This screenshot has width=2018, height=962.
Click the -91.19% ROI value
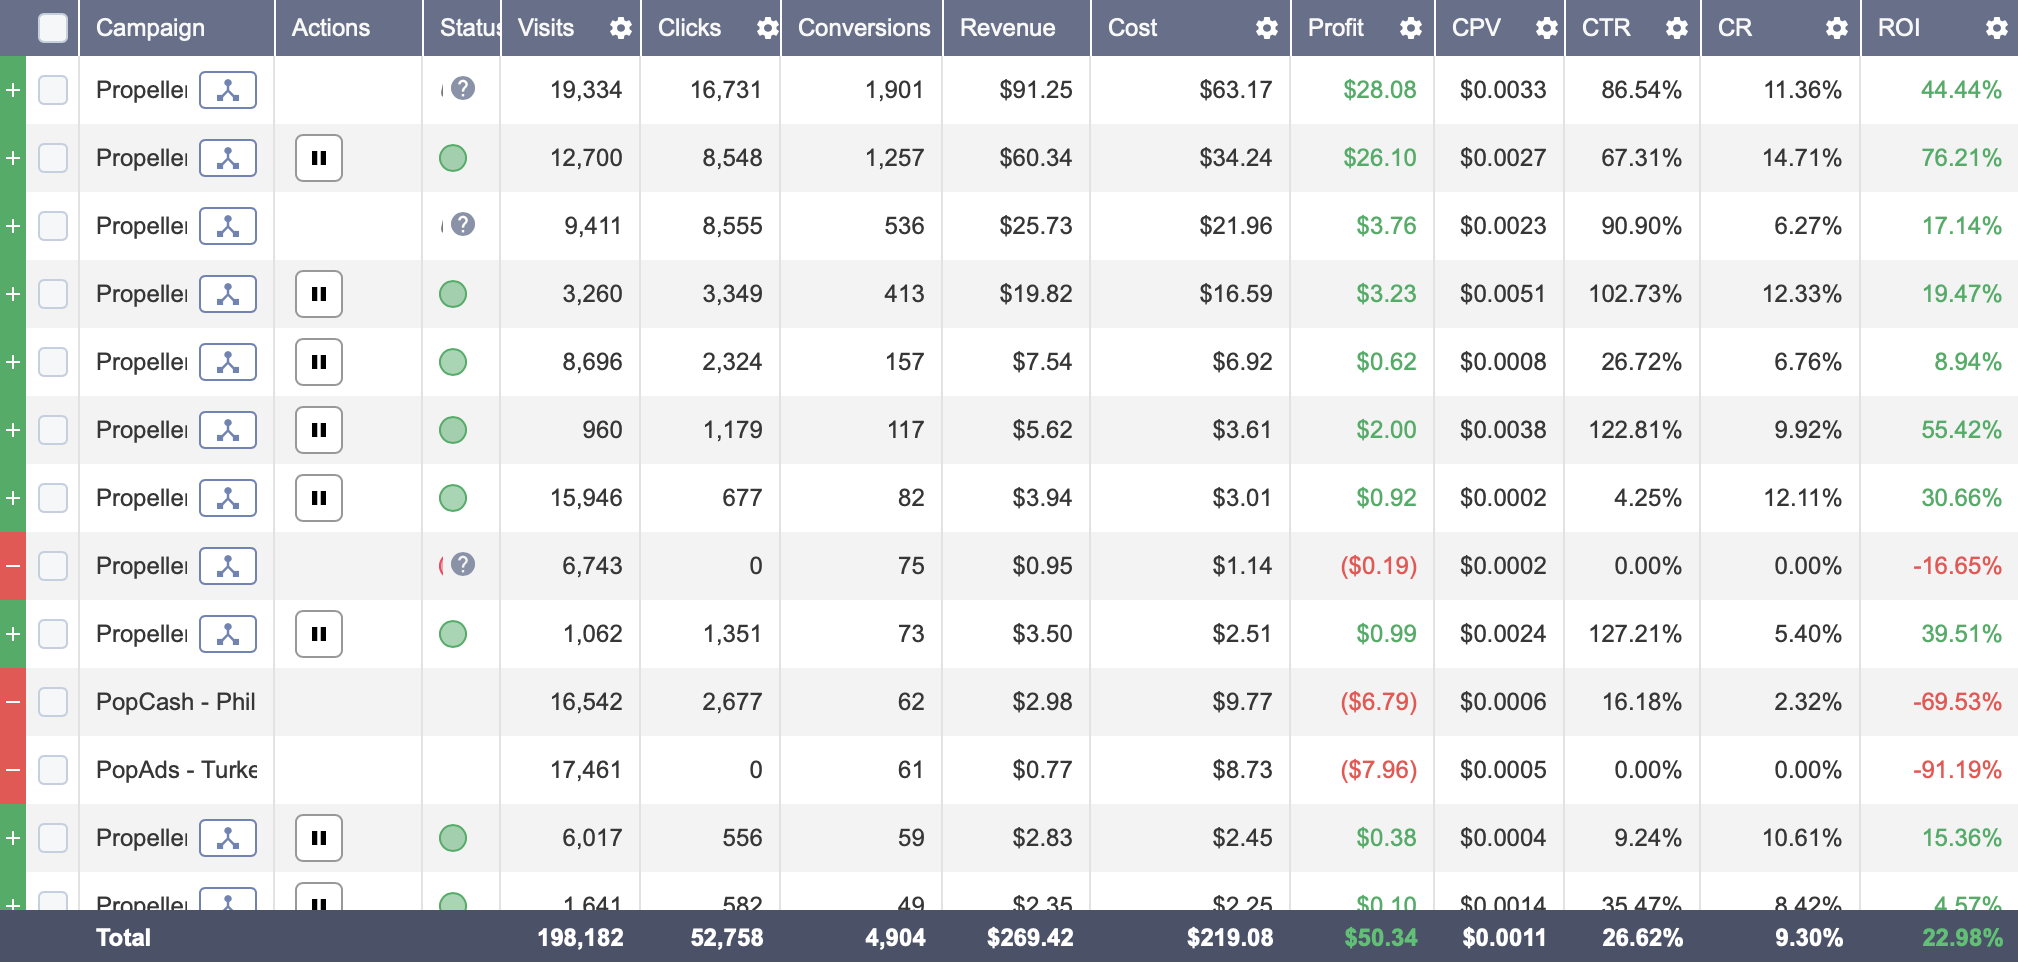[x=1957, y=770]
